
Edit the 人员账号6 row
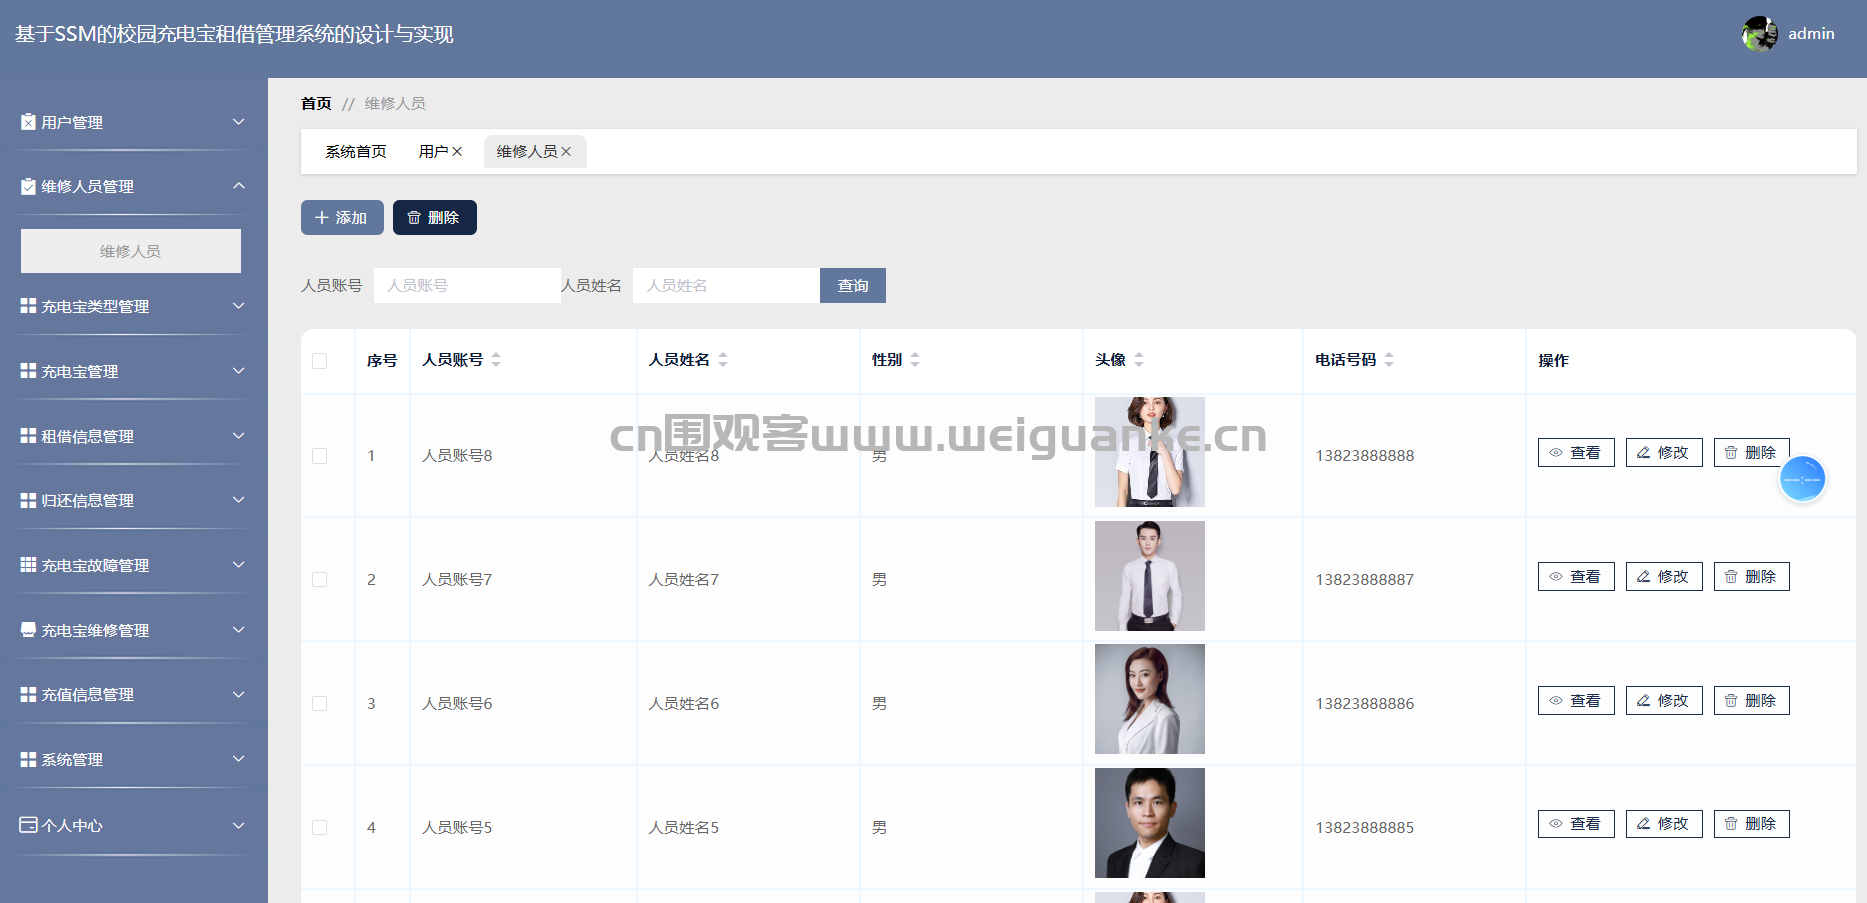point(1664,701)
